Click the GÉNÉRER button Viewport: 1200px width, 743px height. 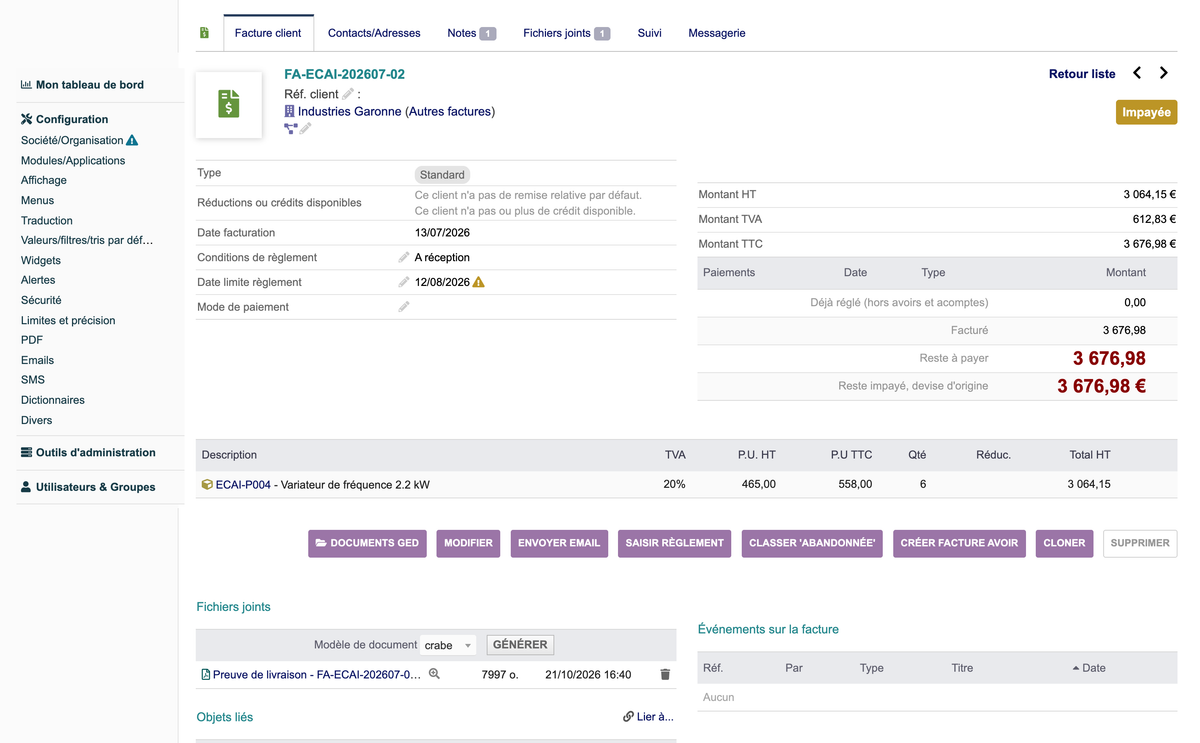pyautogui.click(x=520, y=645)
